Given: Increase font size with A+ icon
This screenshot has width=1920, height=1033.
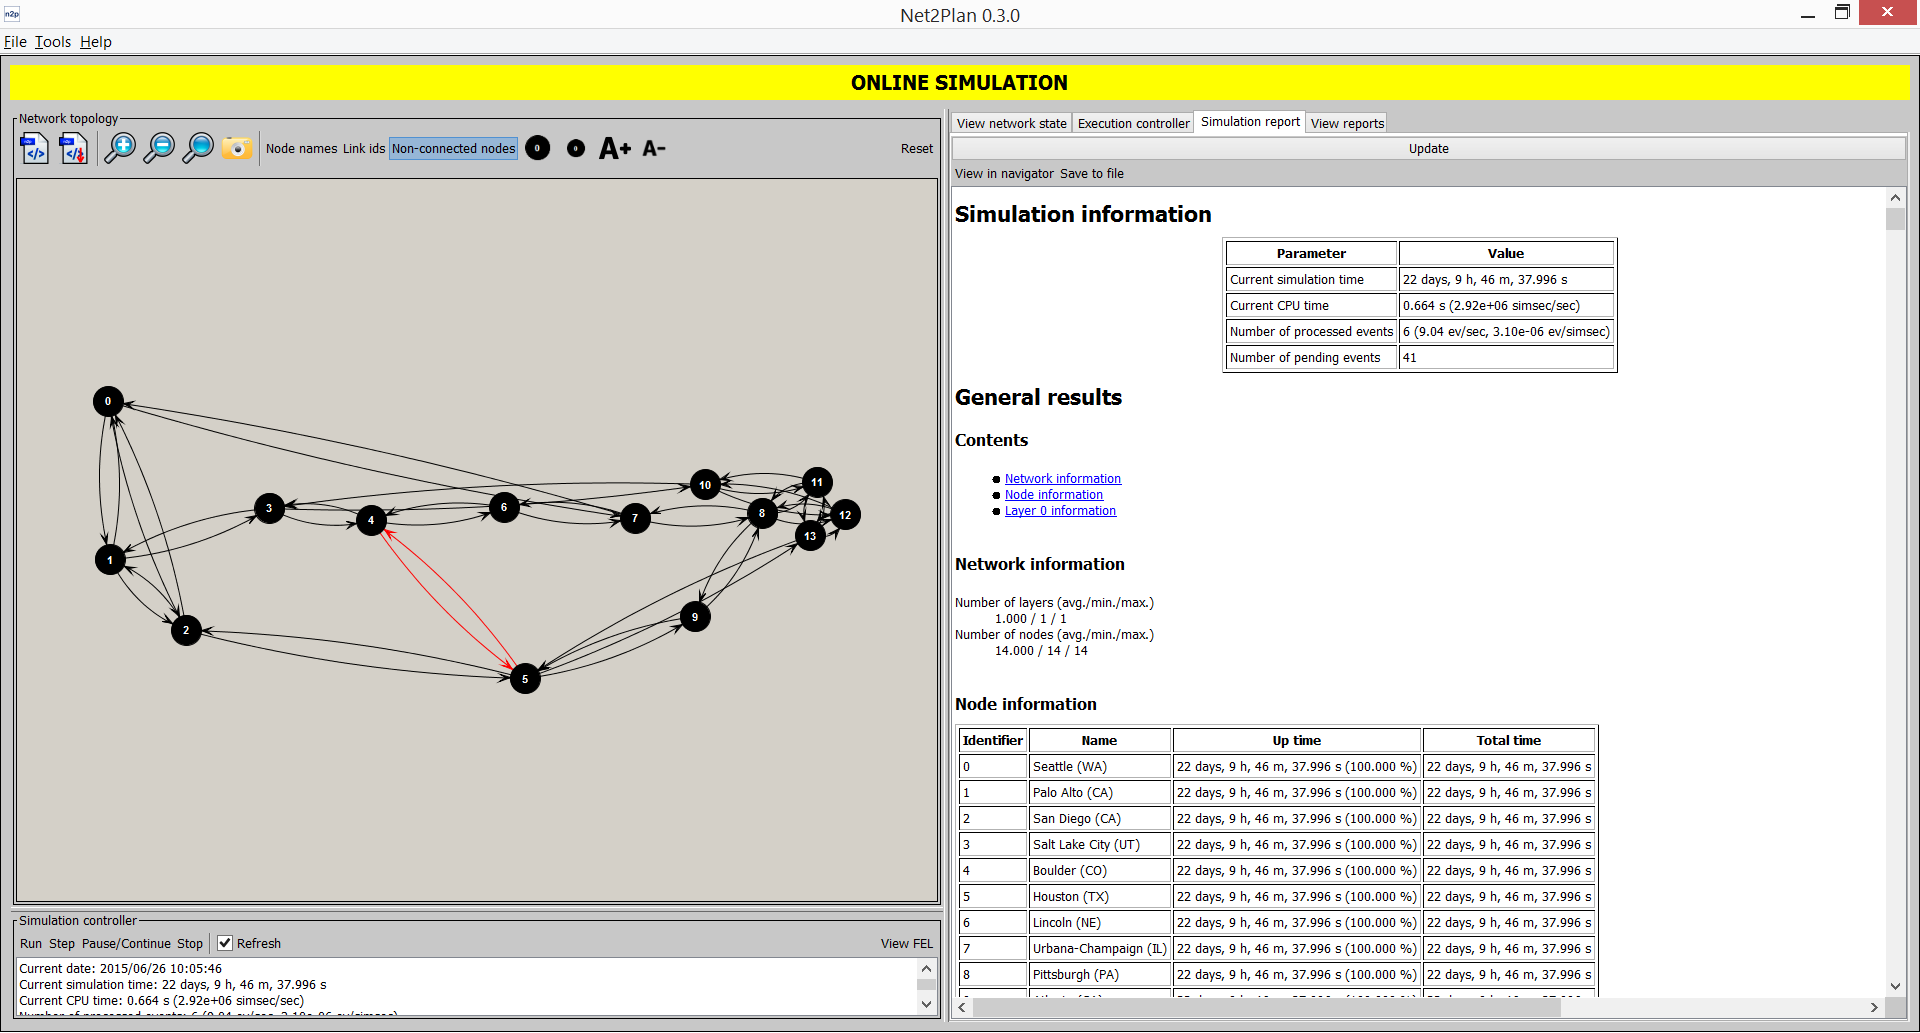Looking at the screenshot, I should [x=615, y=149].
